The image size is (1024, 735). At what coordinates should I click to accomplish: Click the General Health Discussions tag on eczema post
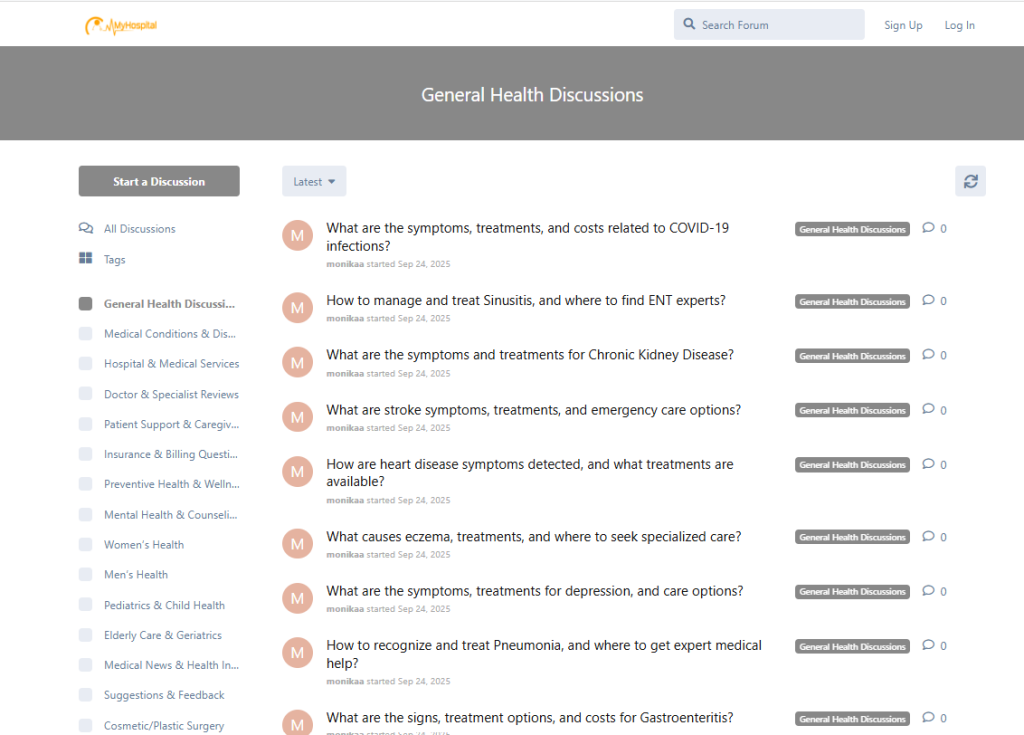tap(852, 537)
